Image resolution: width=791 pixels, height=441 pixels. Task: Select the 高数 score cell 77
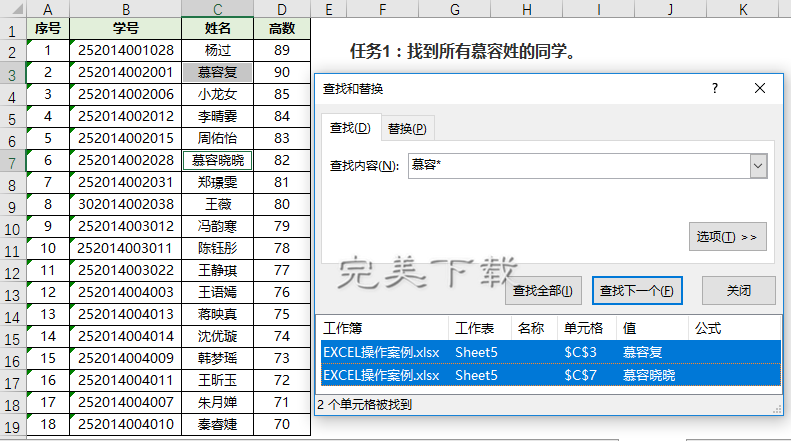[x=282, y=270]
